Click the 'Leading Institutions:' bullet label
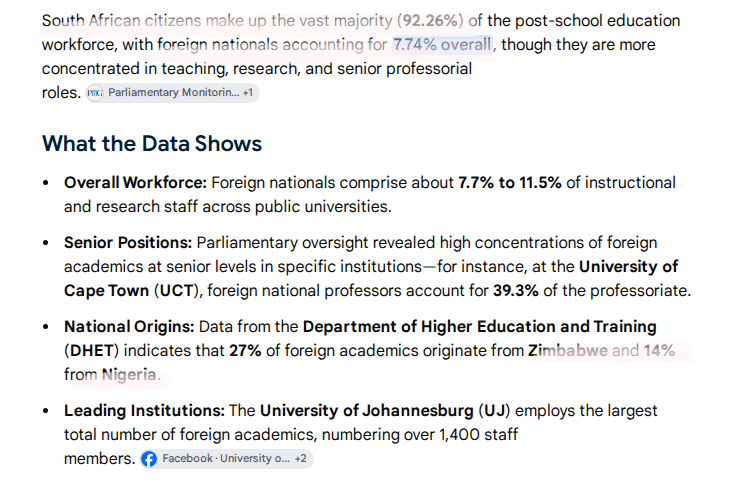Viewport: 745px width, 489px height. pyautogui.click(x=144, y=411)
